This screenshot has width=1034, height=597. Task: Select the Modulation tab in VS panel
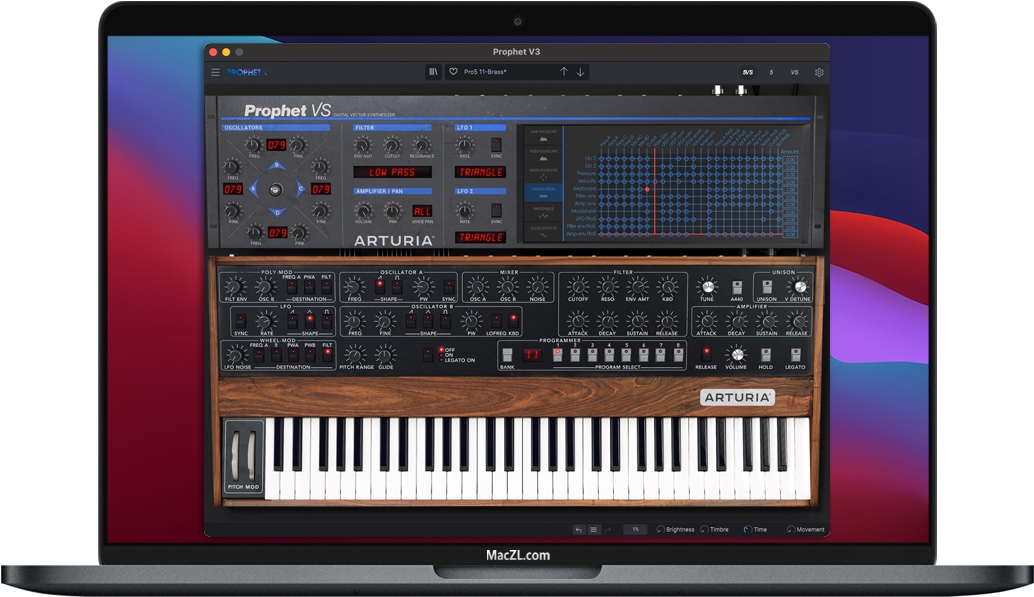click(544, 190)
